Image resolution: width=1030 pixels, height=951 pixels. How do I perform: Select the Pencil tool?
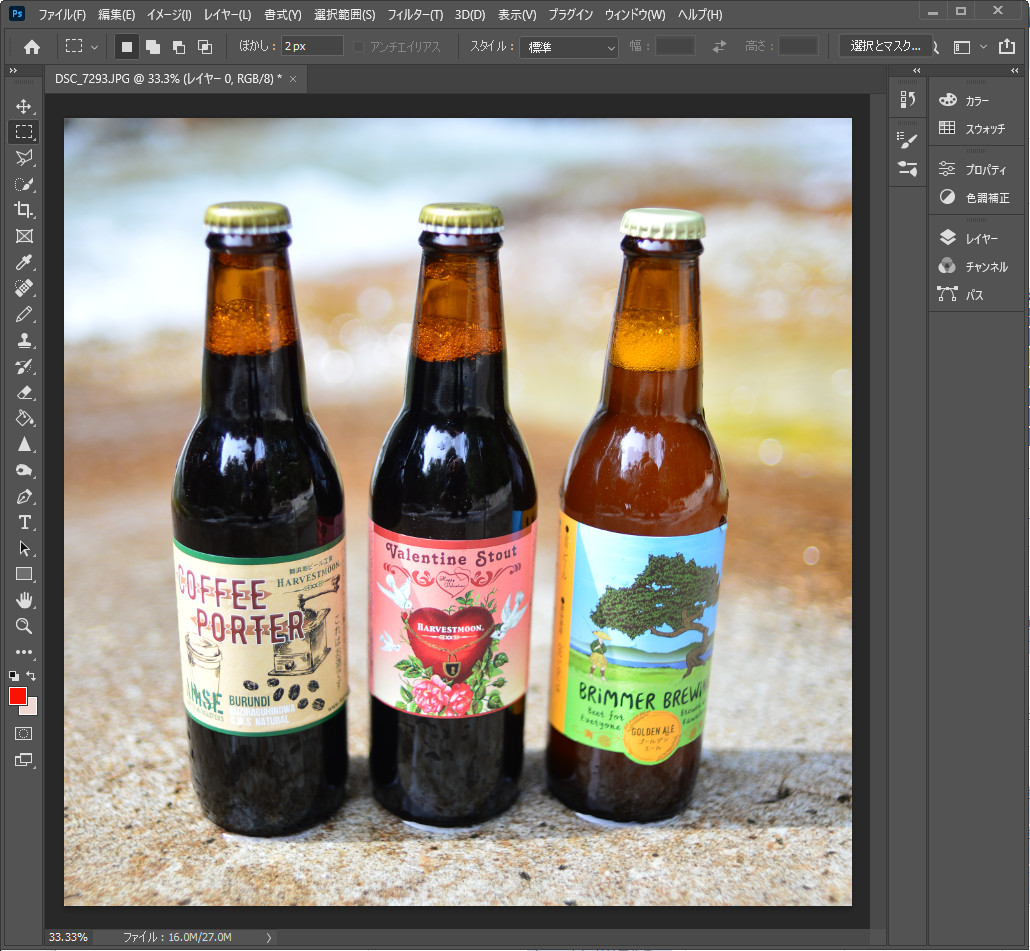[24, 315]
